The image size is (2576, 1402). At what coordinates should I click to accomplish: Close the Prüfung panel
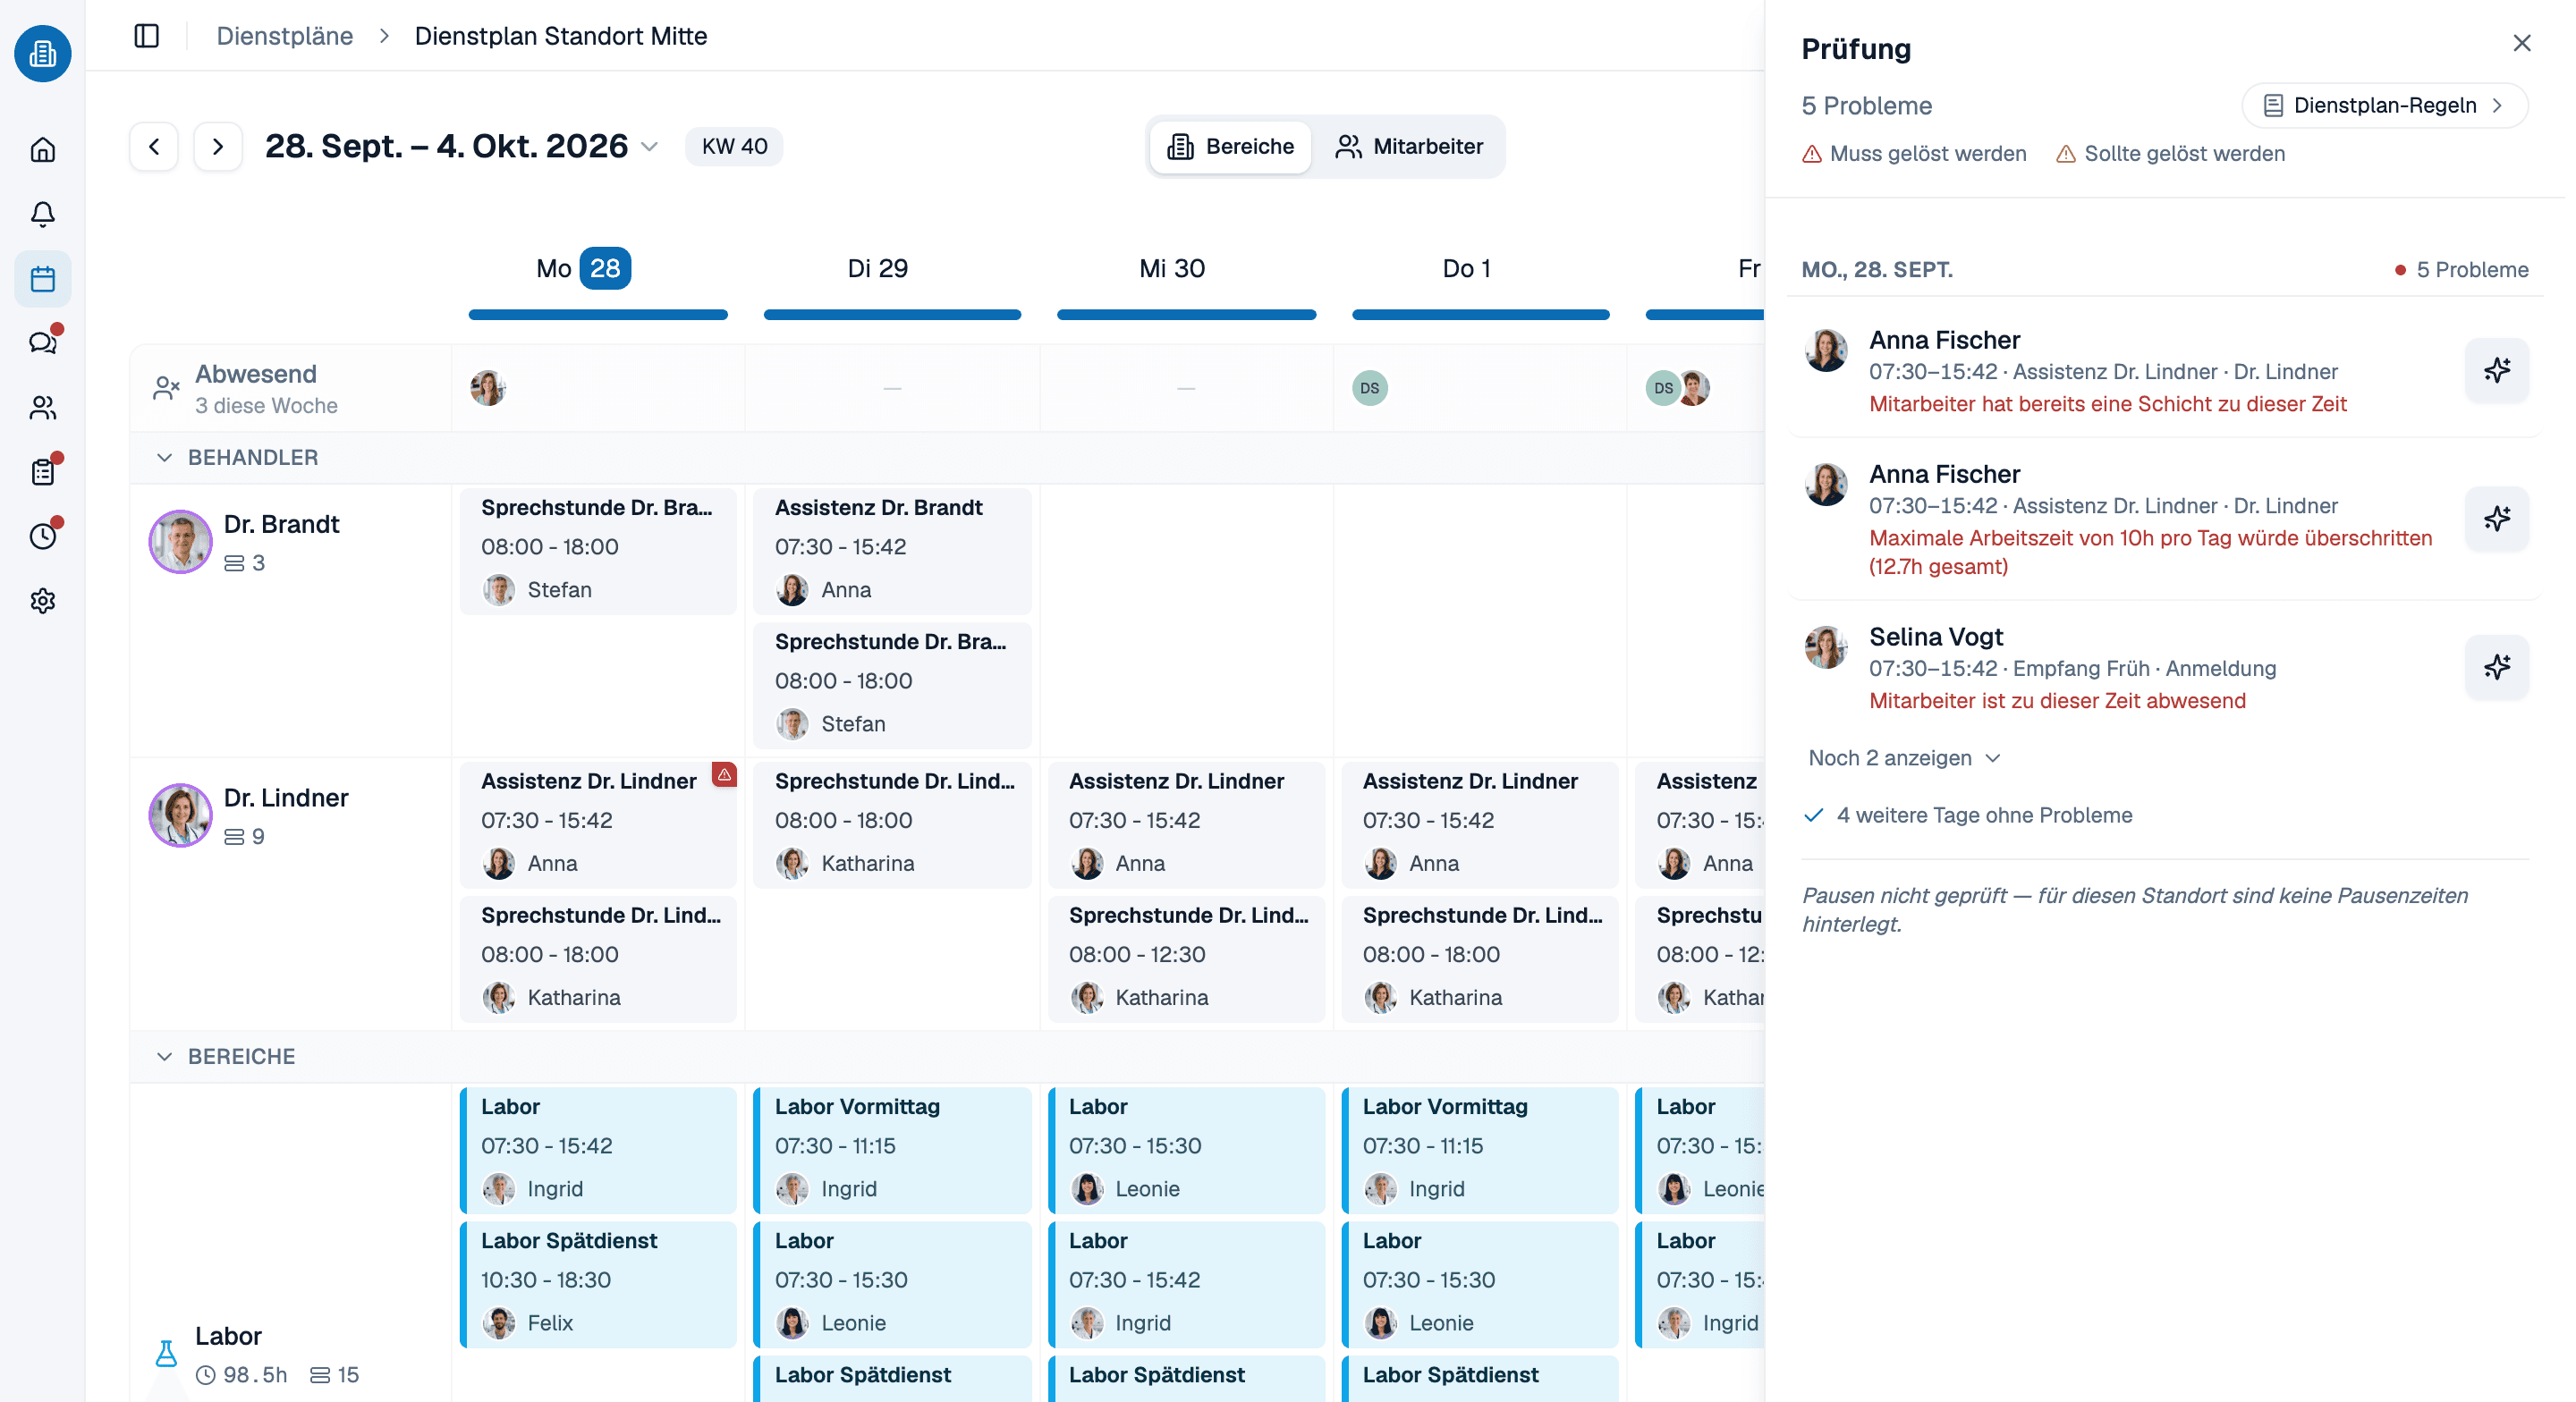pos(2521,43)
